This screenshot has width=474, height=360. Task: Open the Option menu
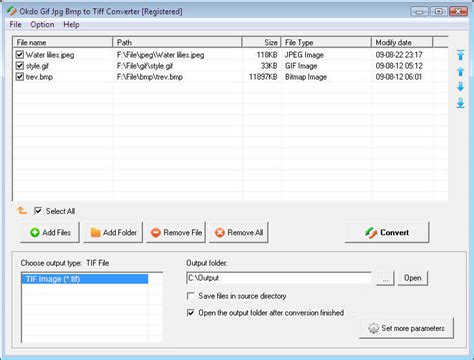(42, 24)
